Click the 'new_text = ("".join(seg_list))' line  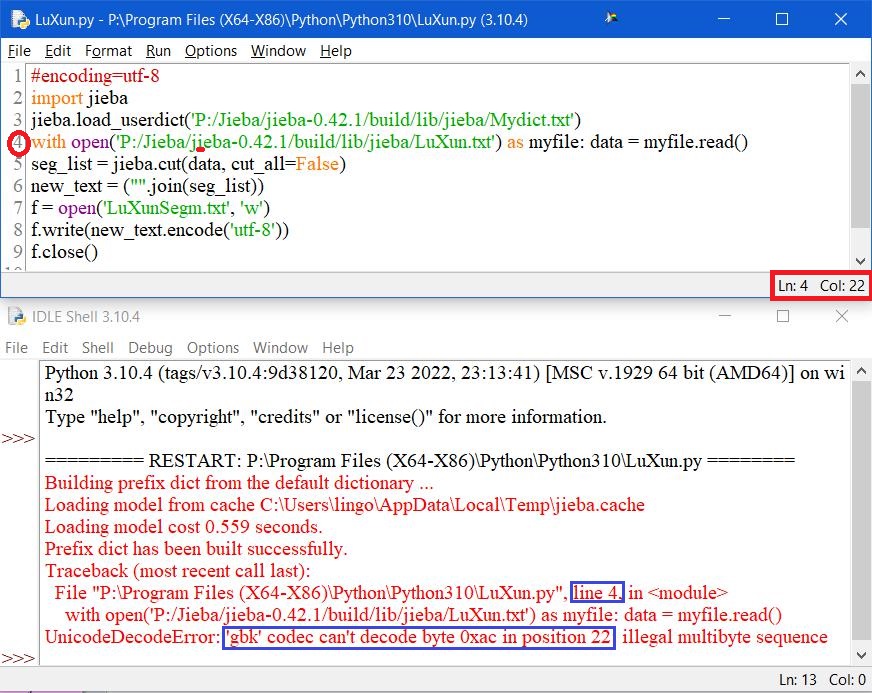[x=147, y=186]
